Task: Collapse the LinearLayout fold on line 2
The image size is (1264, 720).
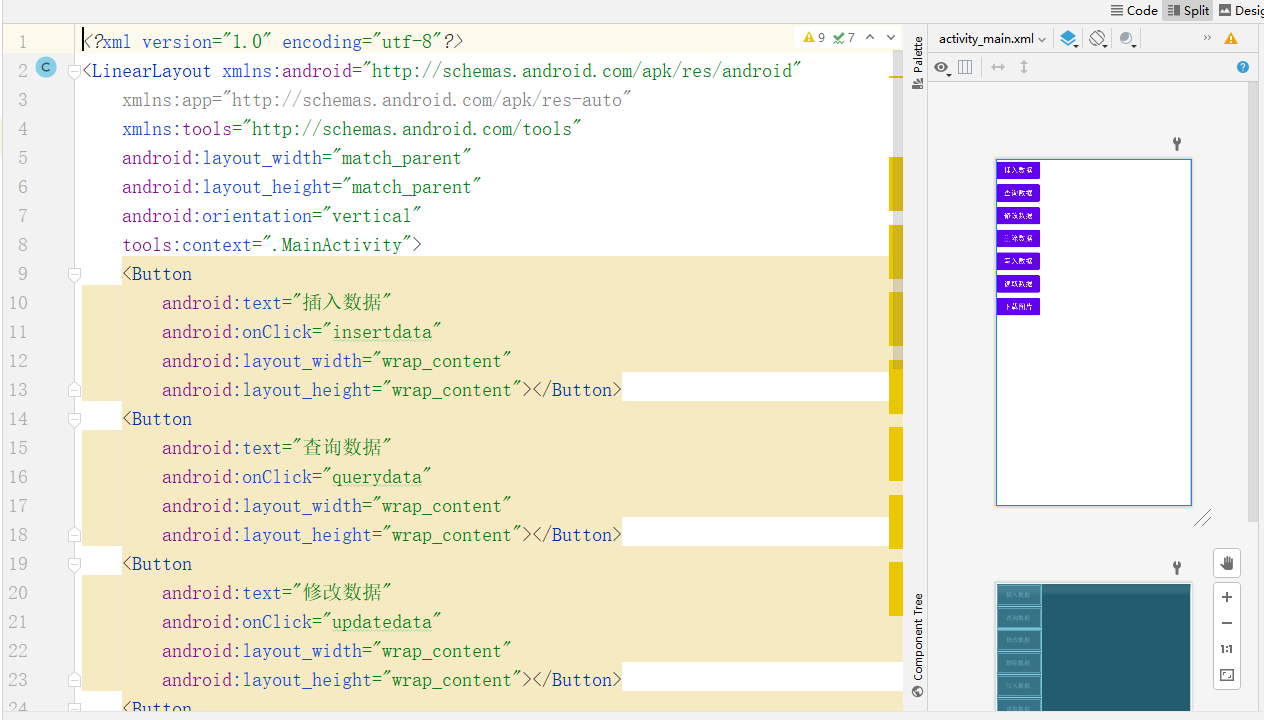Action: (x=74, y=72)
